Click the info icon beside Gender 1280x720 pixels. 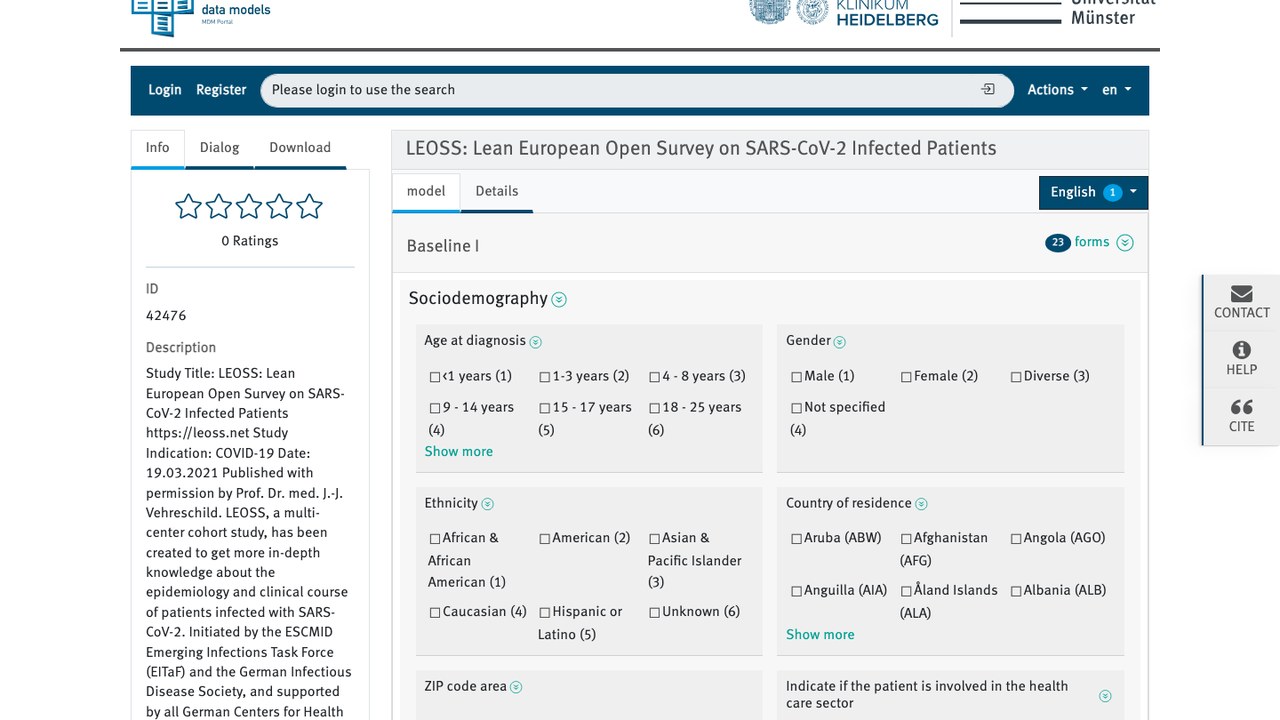click(840, 342)
